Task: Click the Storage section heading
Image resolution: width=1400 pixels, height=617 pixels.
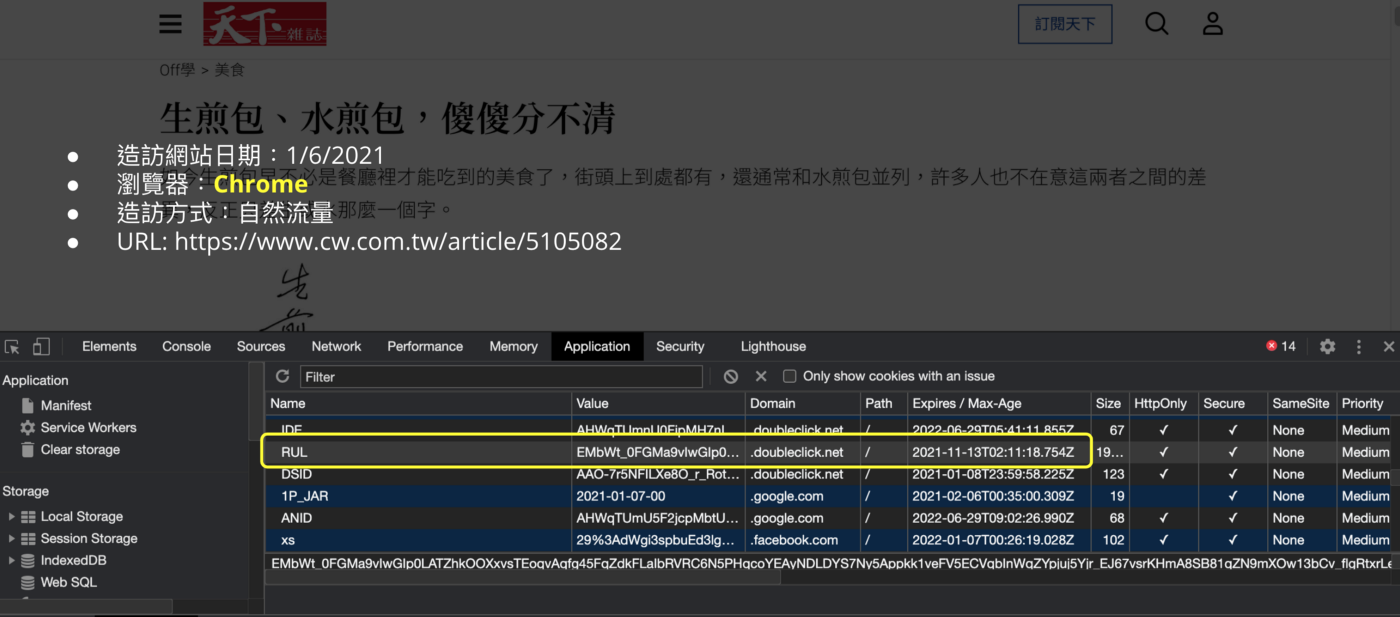Action: pos(26,492)
